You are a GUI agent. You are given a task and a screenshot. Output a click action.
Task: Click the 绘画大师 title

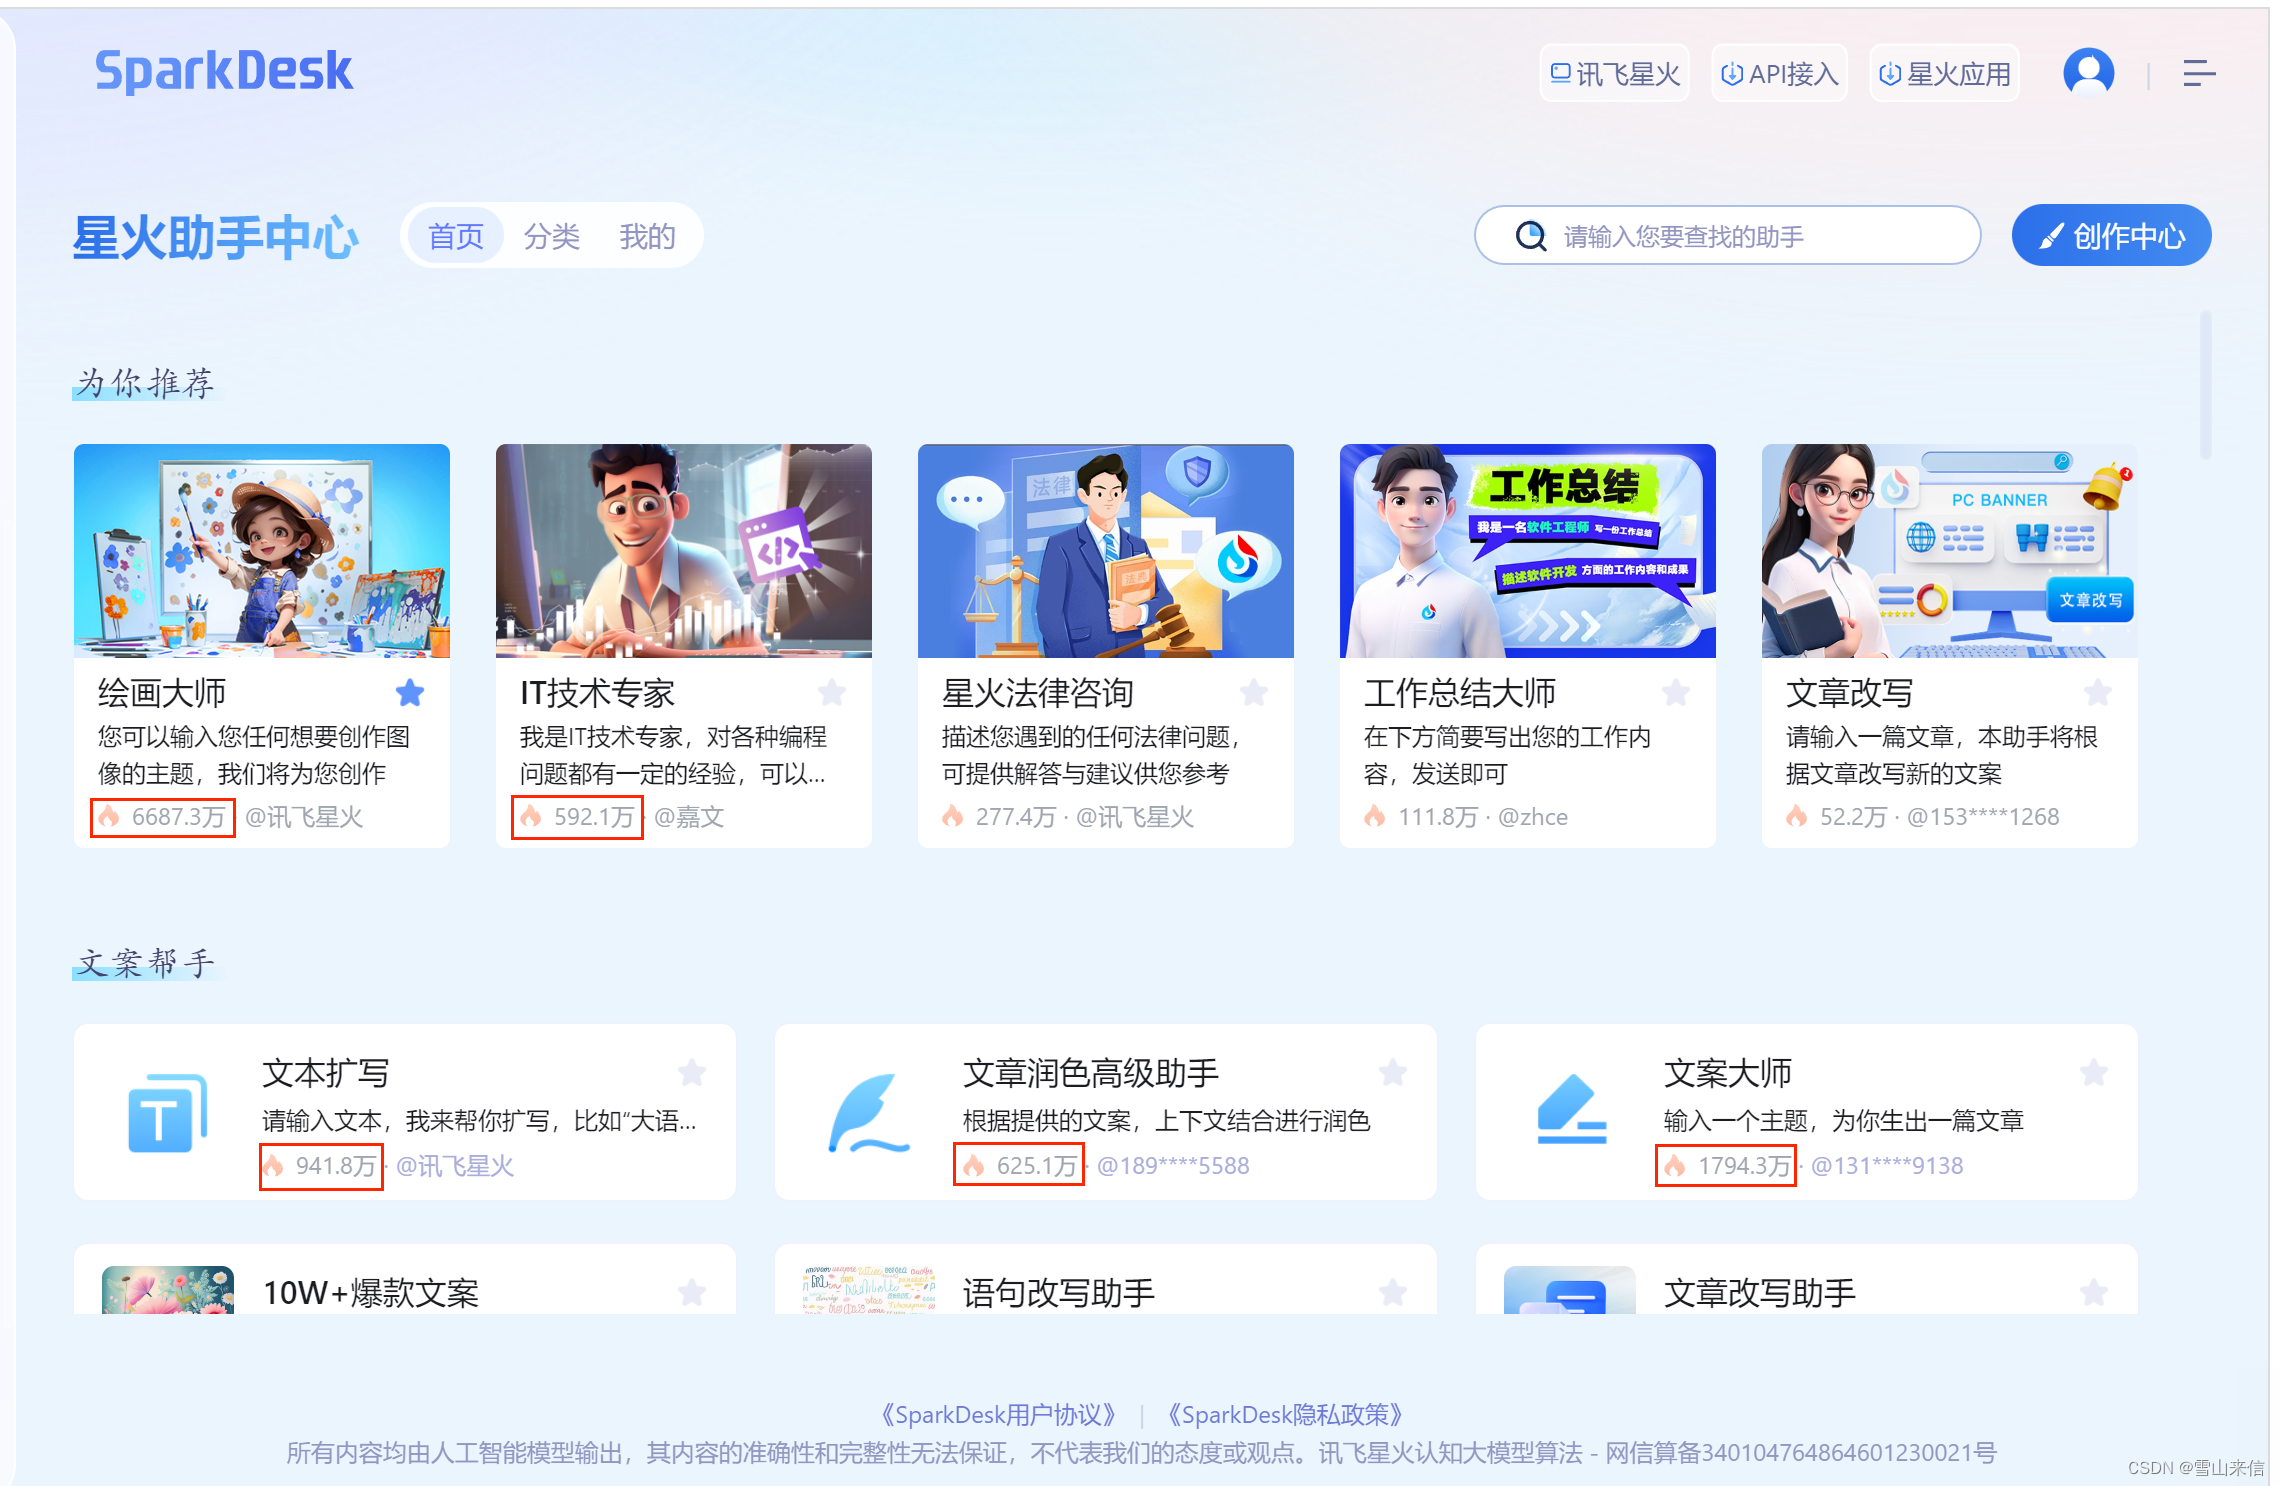tap(162, 692)
